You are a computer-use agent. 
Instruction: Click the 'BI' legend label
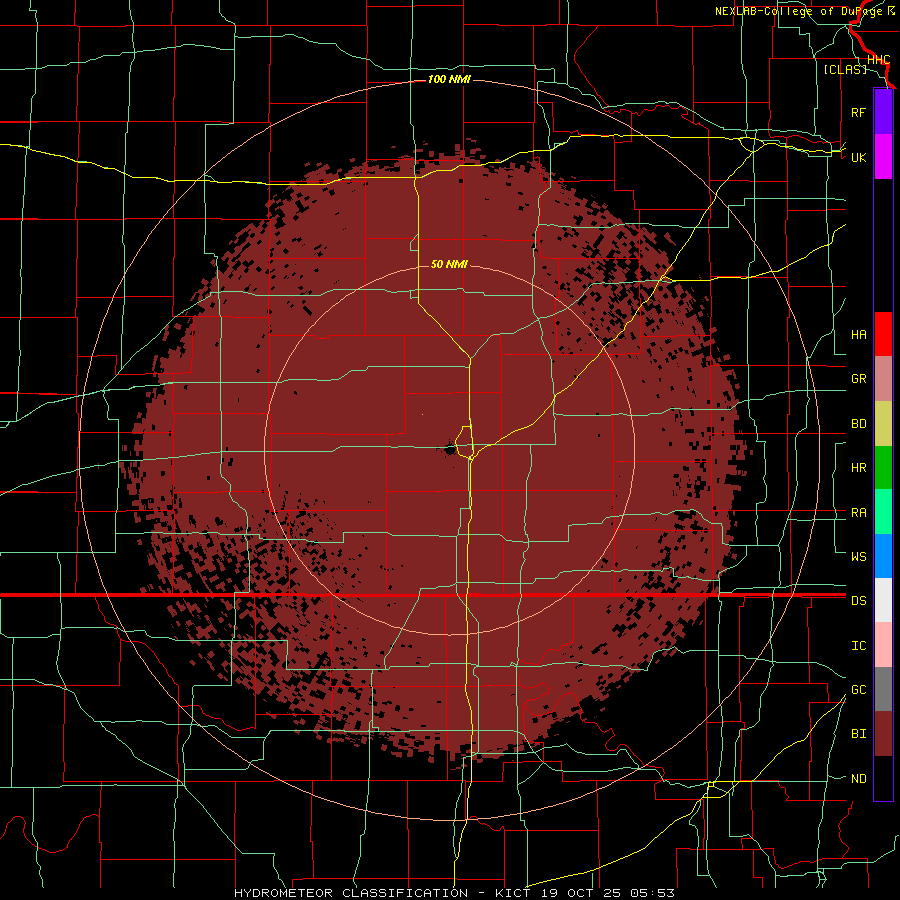(859, 734)
